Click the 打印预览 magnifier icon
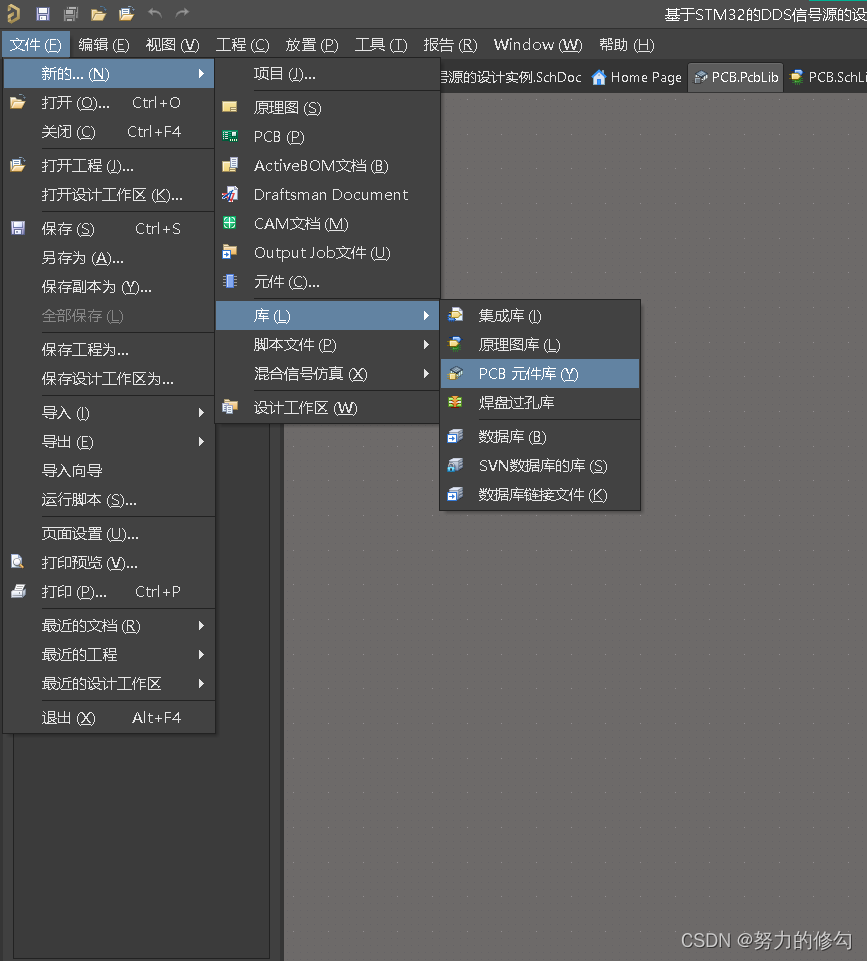 (18, 561)
